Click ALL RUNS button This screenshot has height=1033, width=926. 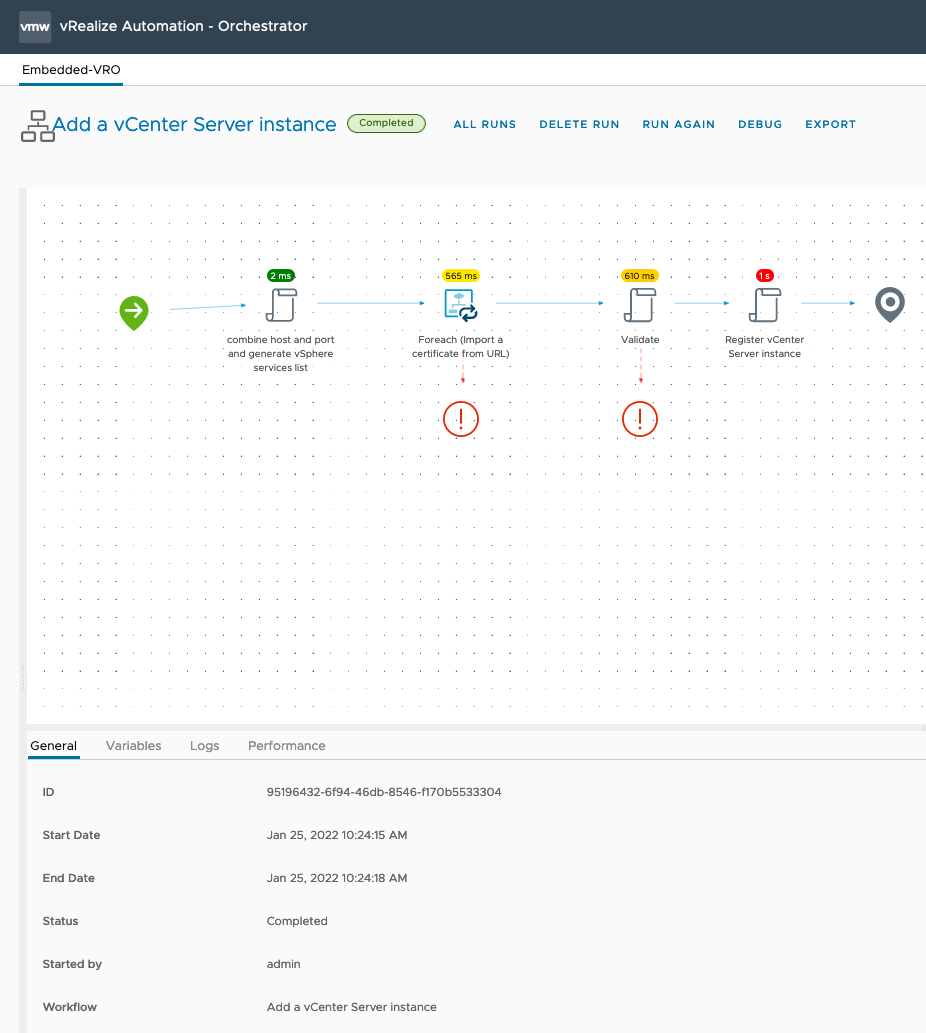(x=485, y=125)
